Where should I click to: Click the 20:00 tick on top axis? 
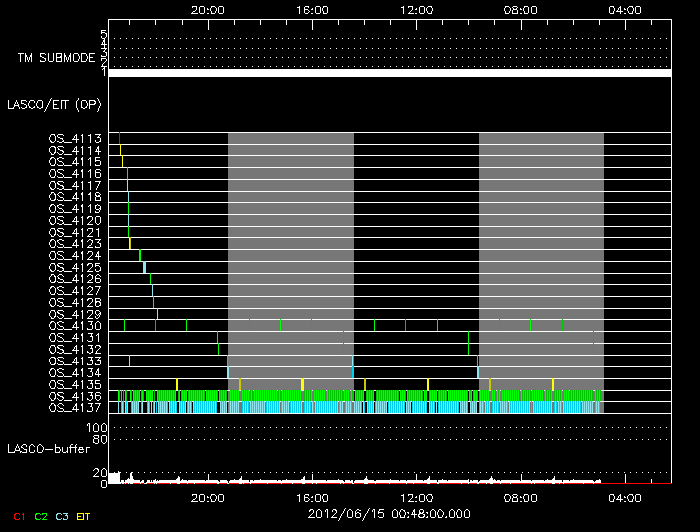click(207, 8)
